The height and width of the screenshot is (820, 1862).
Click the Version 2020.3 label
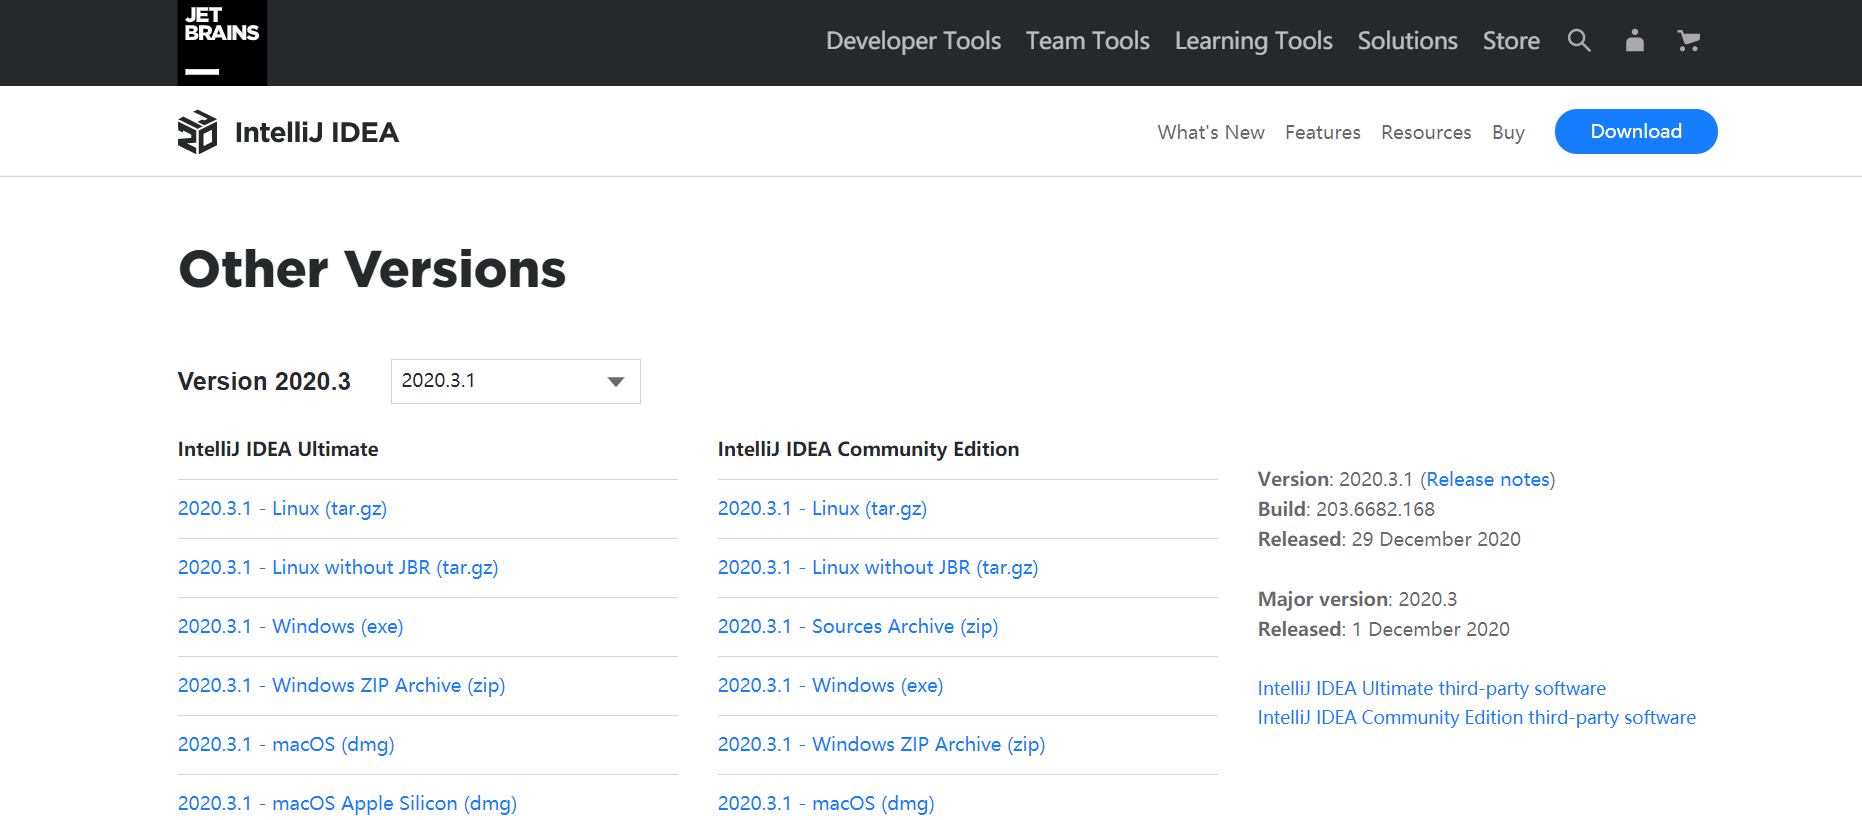(x=264, y=381)
